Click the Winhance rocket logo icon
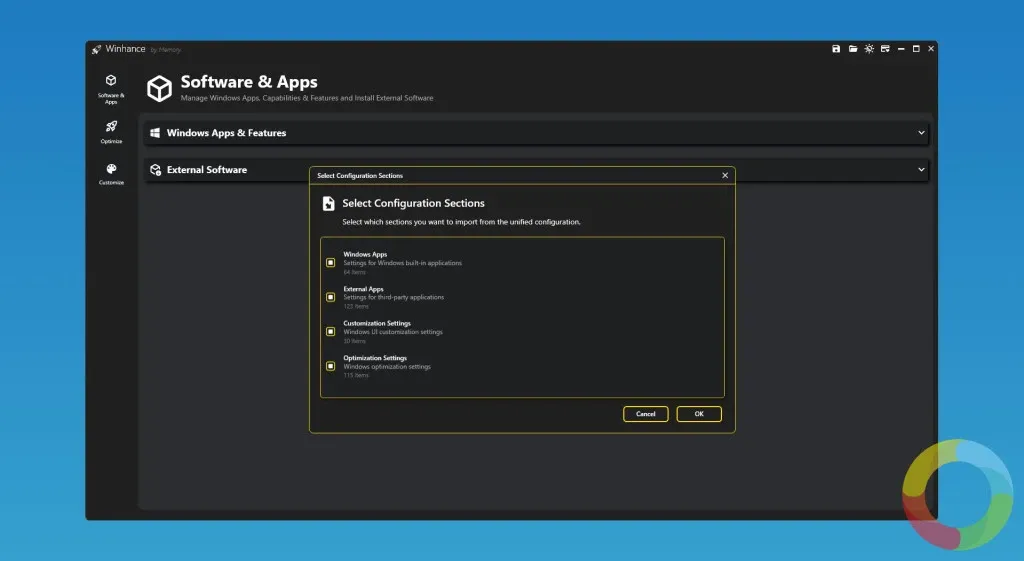The height and width of the screenshot is (561, 1024). click(96, 50)
